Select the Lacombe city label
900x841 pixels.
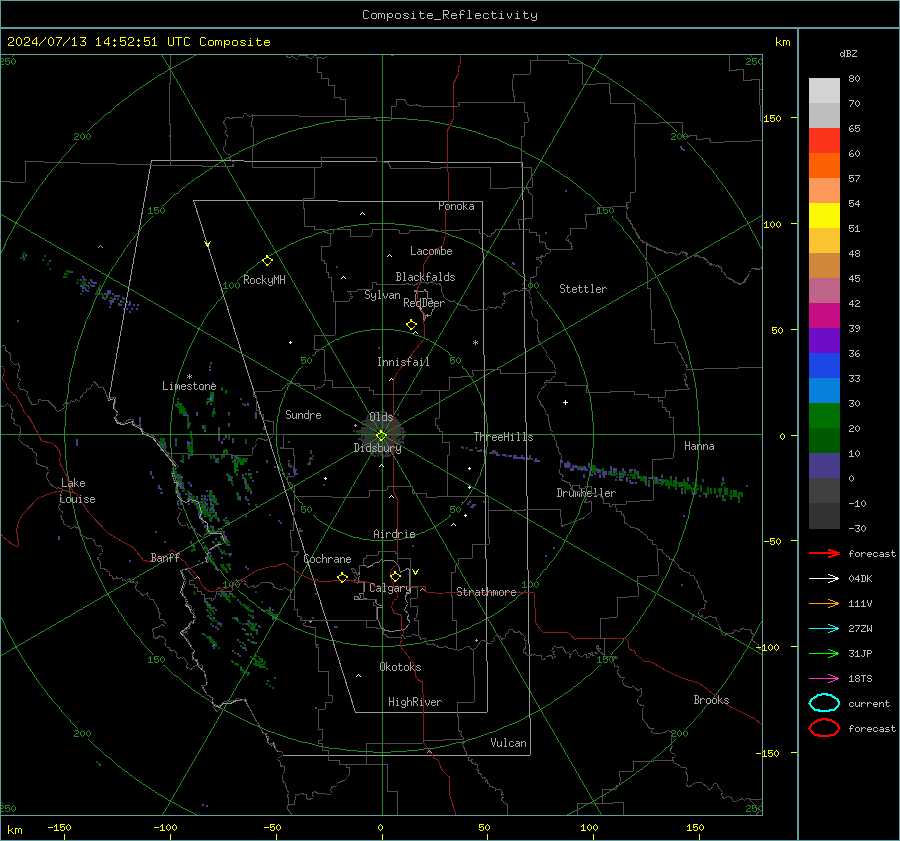pyautogui.click(x=431, y=251)
